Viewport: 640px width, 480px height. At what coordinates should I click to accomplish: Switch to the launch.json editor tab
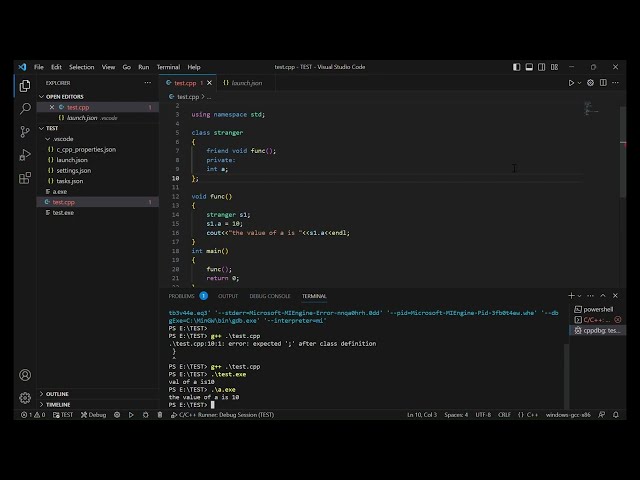(246, 83)
